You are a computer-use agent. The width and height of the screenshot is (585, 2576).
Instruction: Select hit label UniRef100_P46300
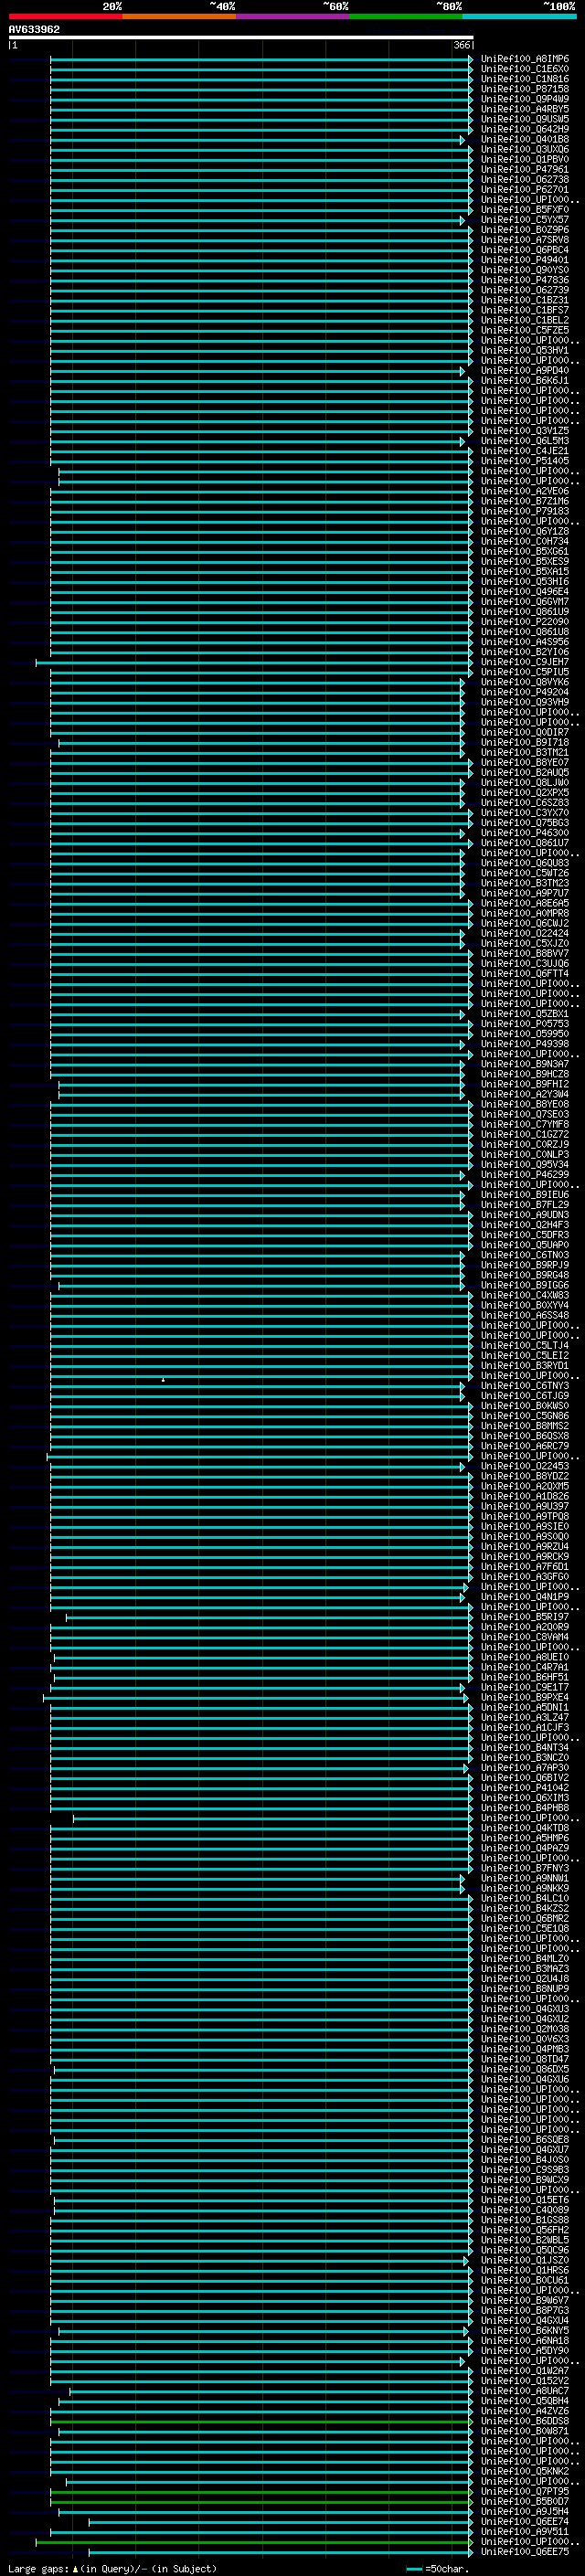pos(525,833)
